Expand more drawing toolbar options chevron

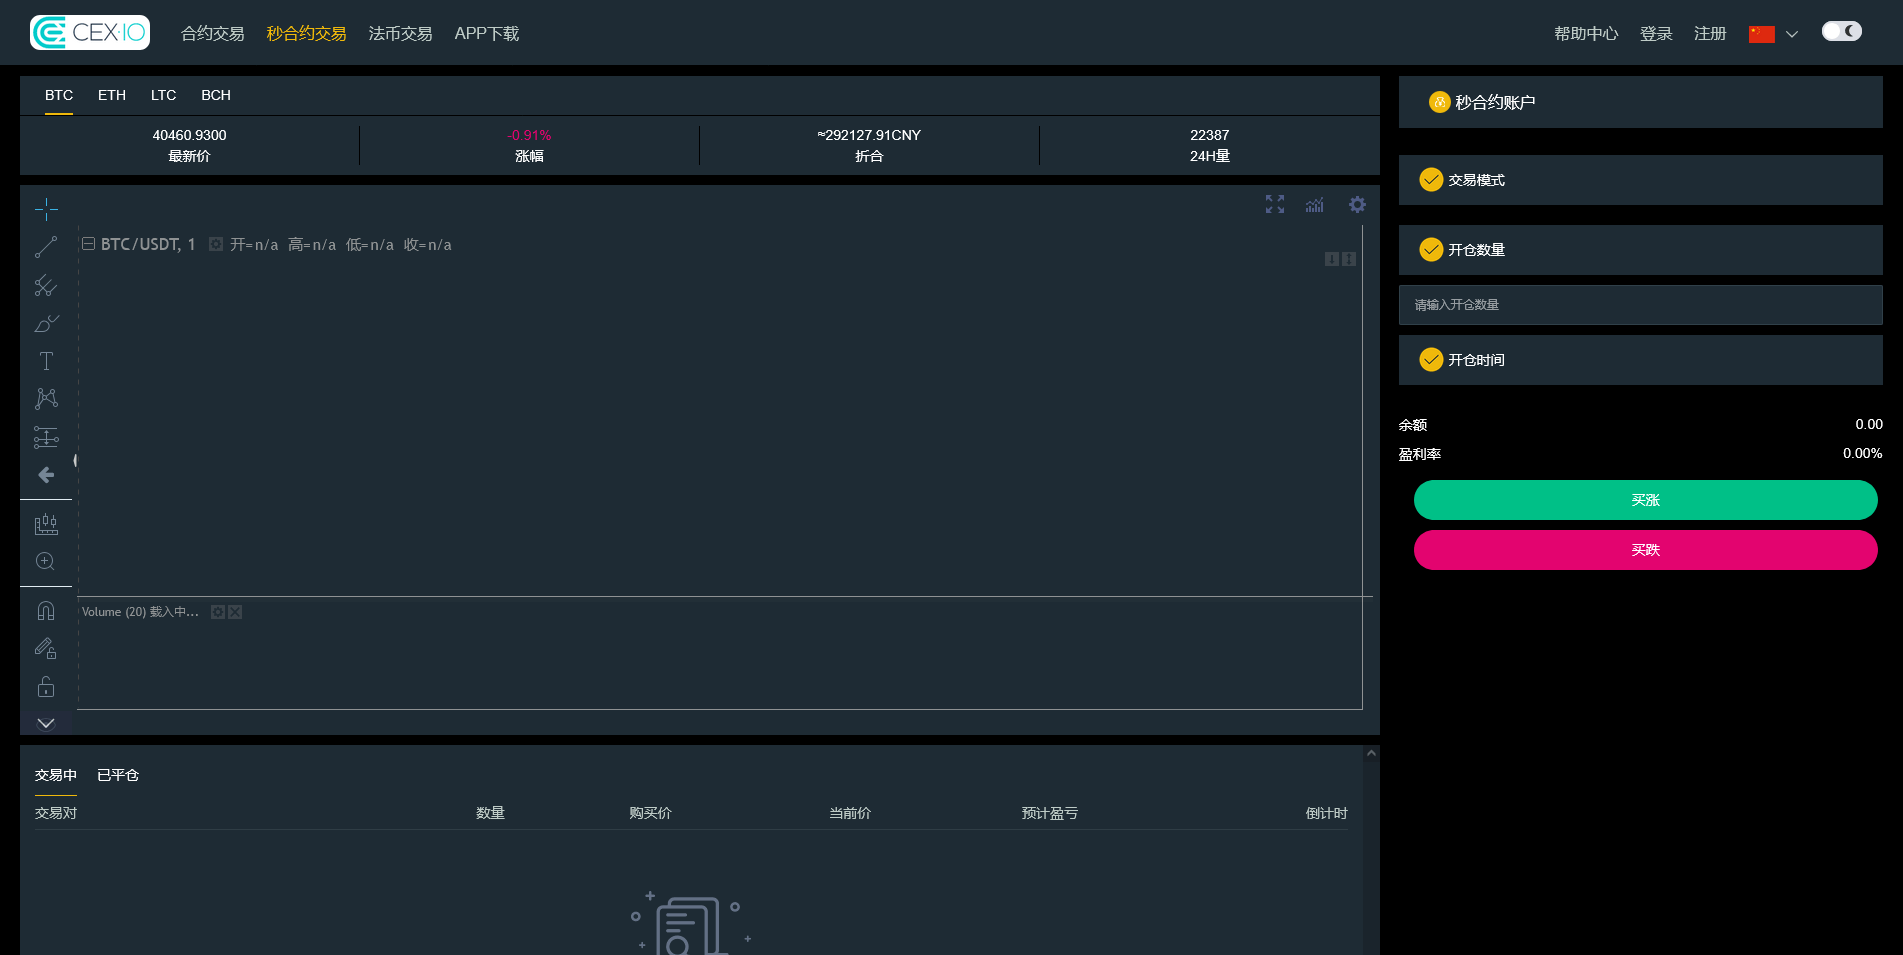[46, 723]
